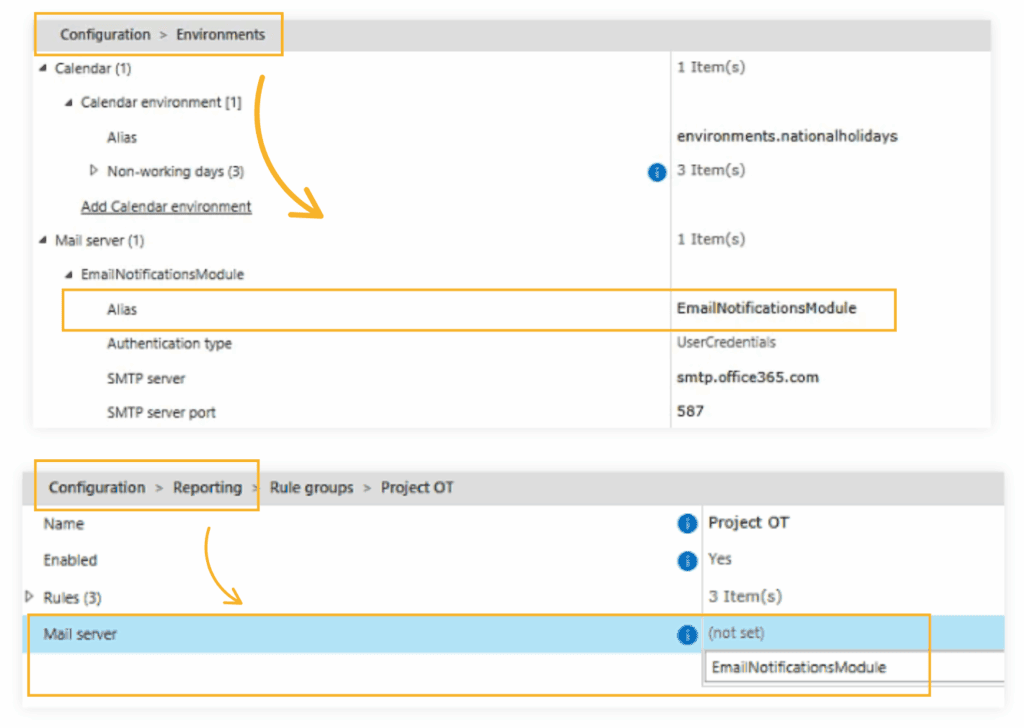Click info icon beside Name field
This screenshot has width=1024, height=728.
click(687, 524)
